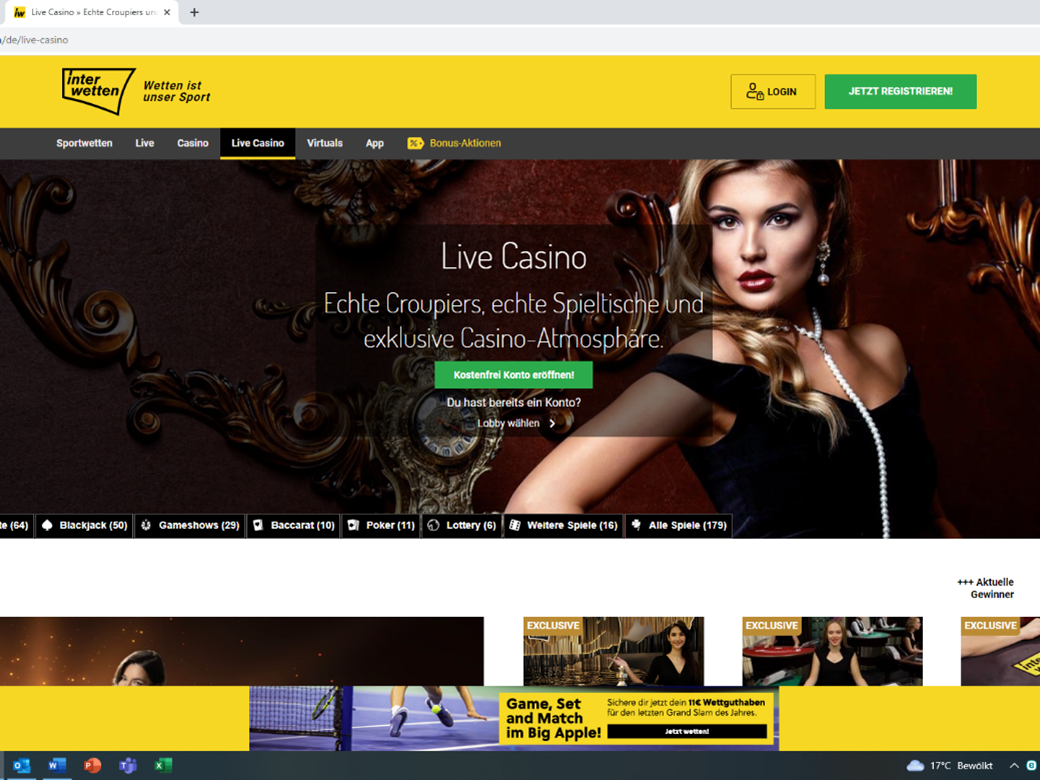Launch Excel from the taskbar
The image size is (1040, 780).
[163, 766]
